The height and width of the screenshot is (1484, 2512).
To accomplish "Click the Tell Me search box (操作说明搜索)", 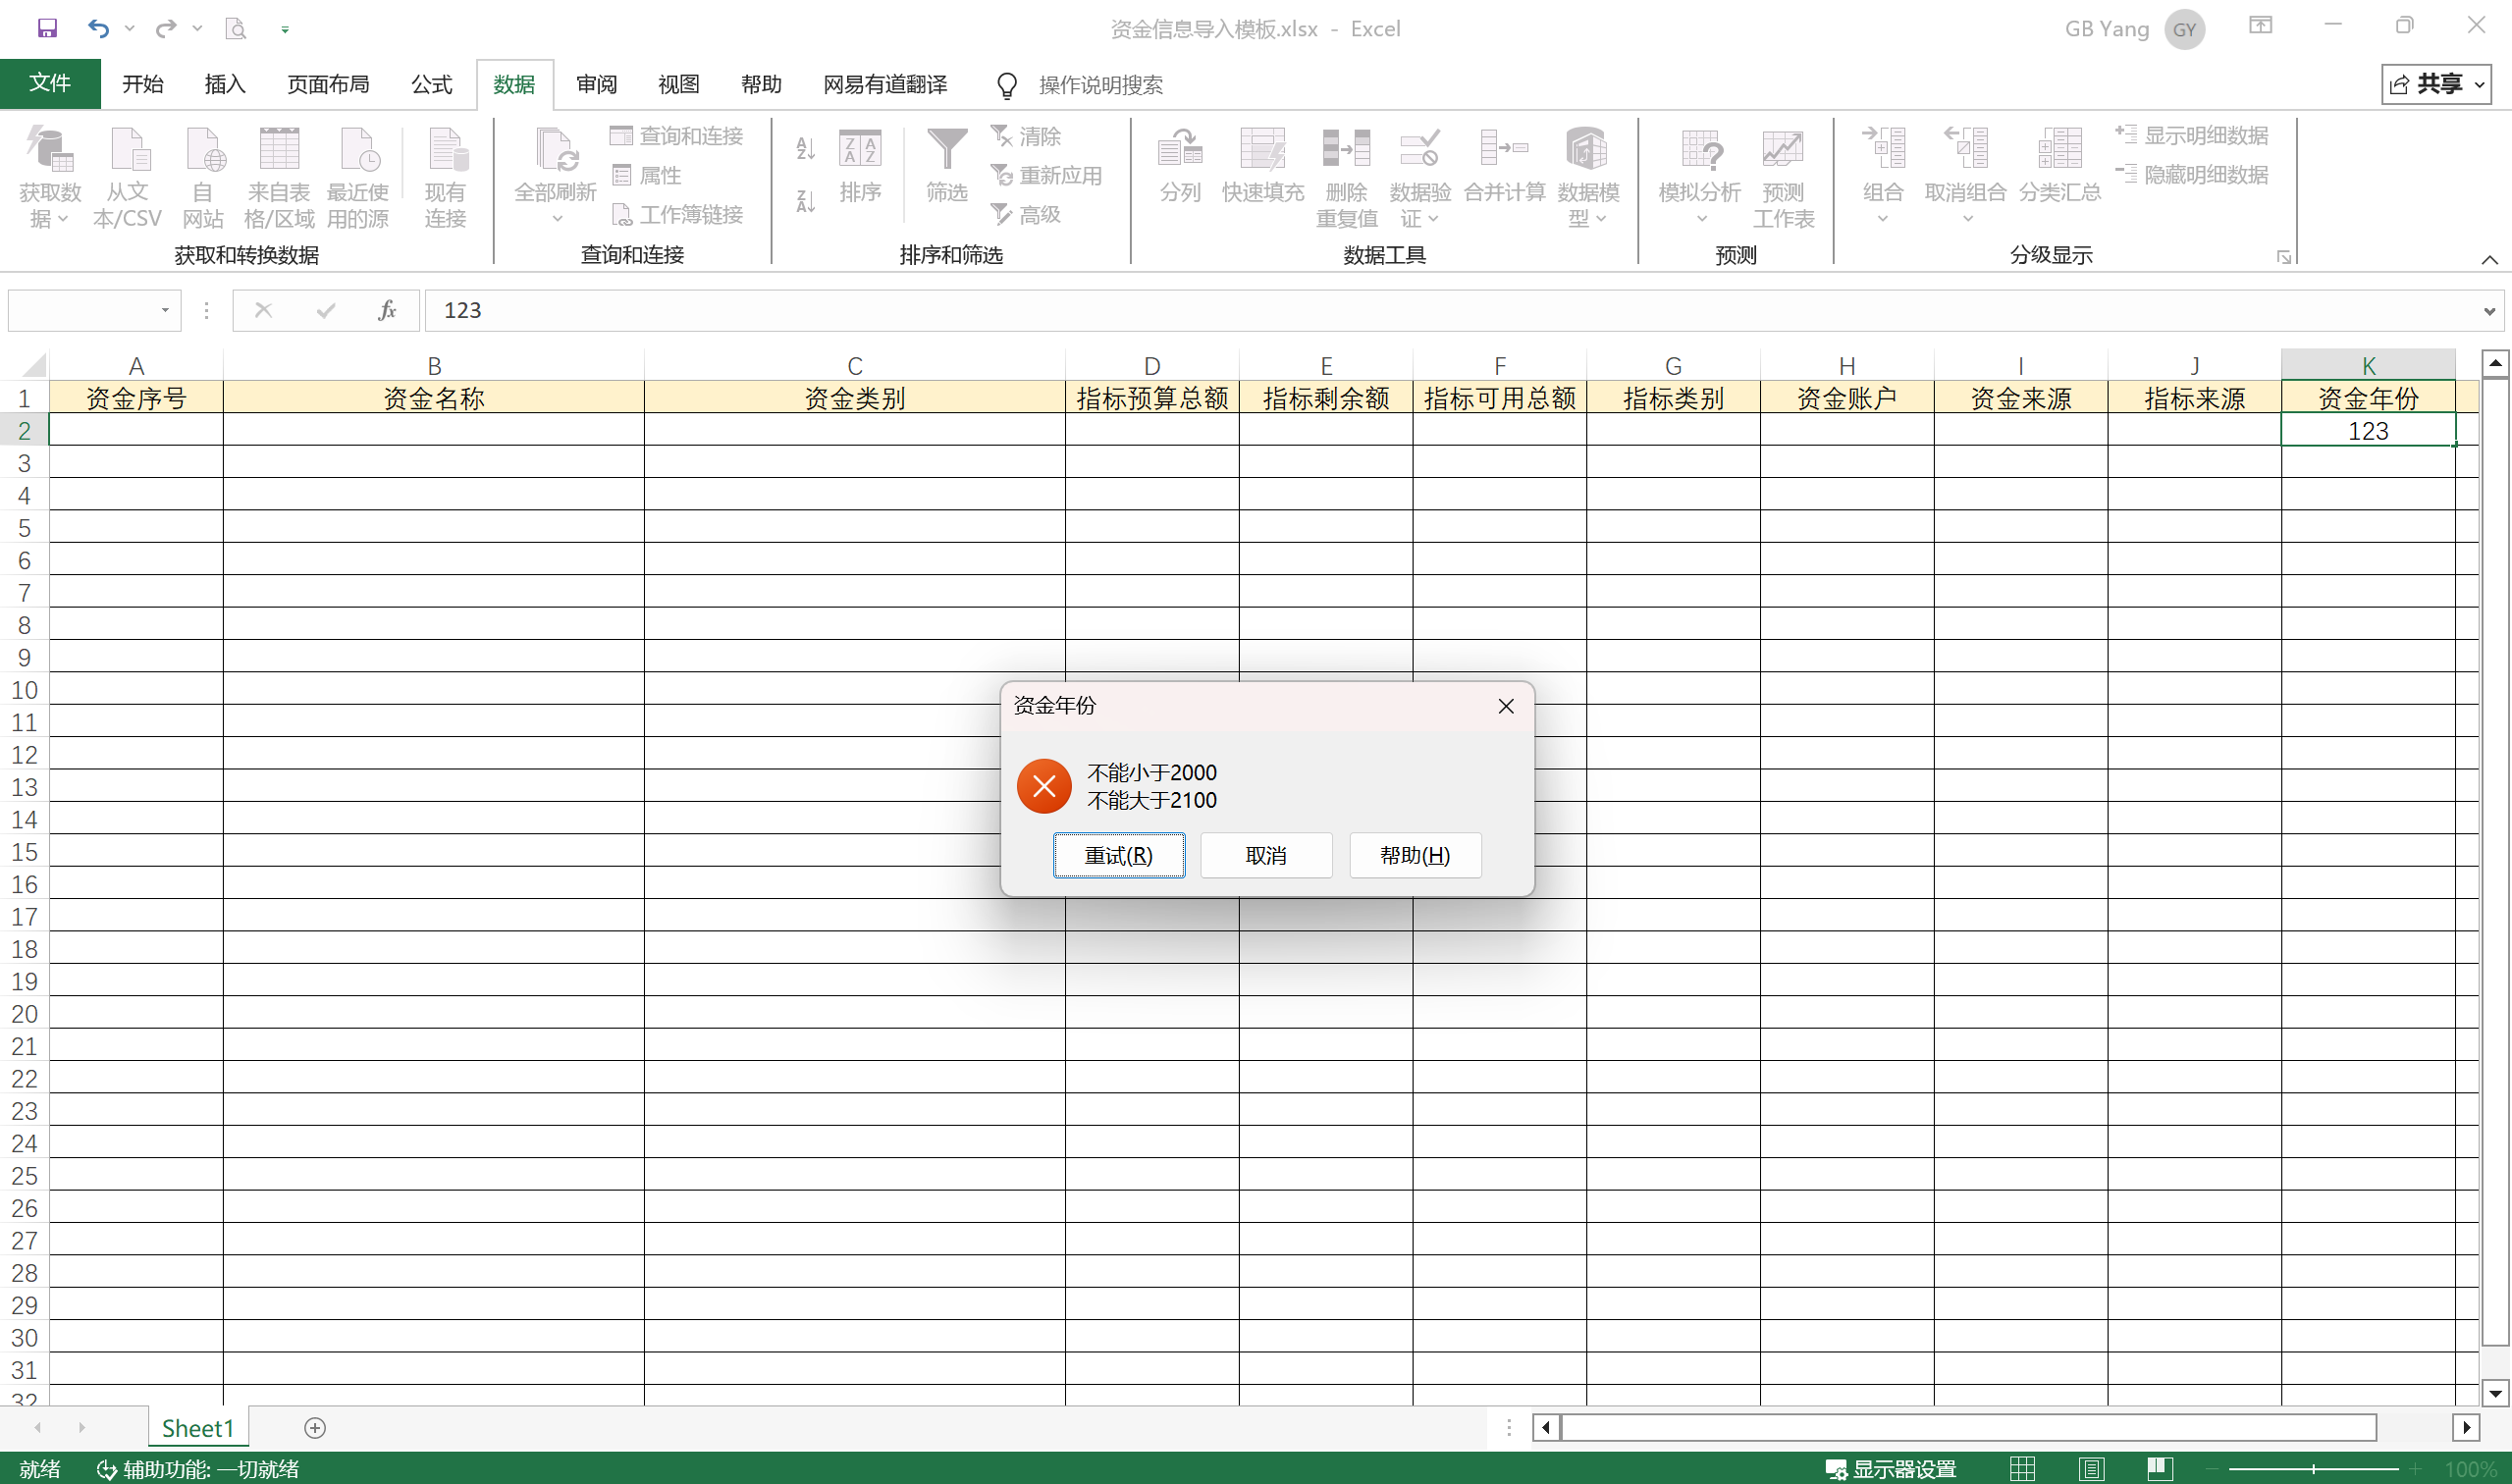I will pyautogui.click(x=1100, y=85).
